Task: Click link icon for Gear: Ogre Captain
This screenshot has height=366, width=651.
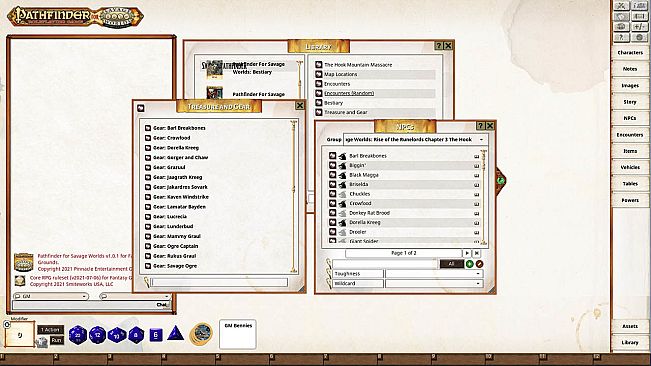Action: 148,246
